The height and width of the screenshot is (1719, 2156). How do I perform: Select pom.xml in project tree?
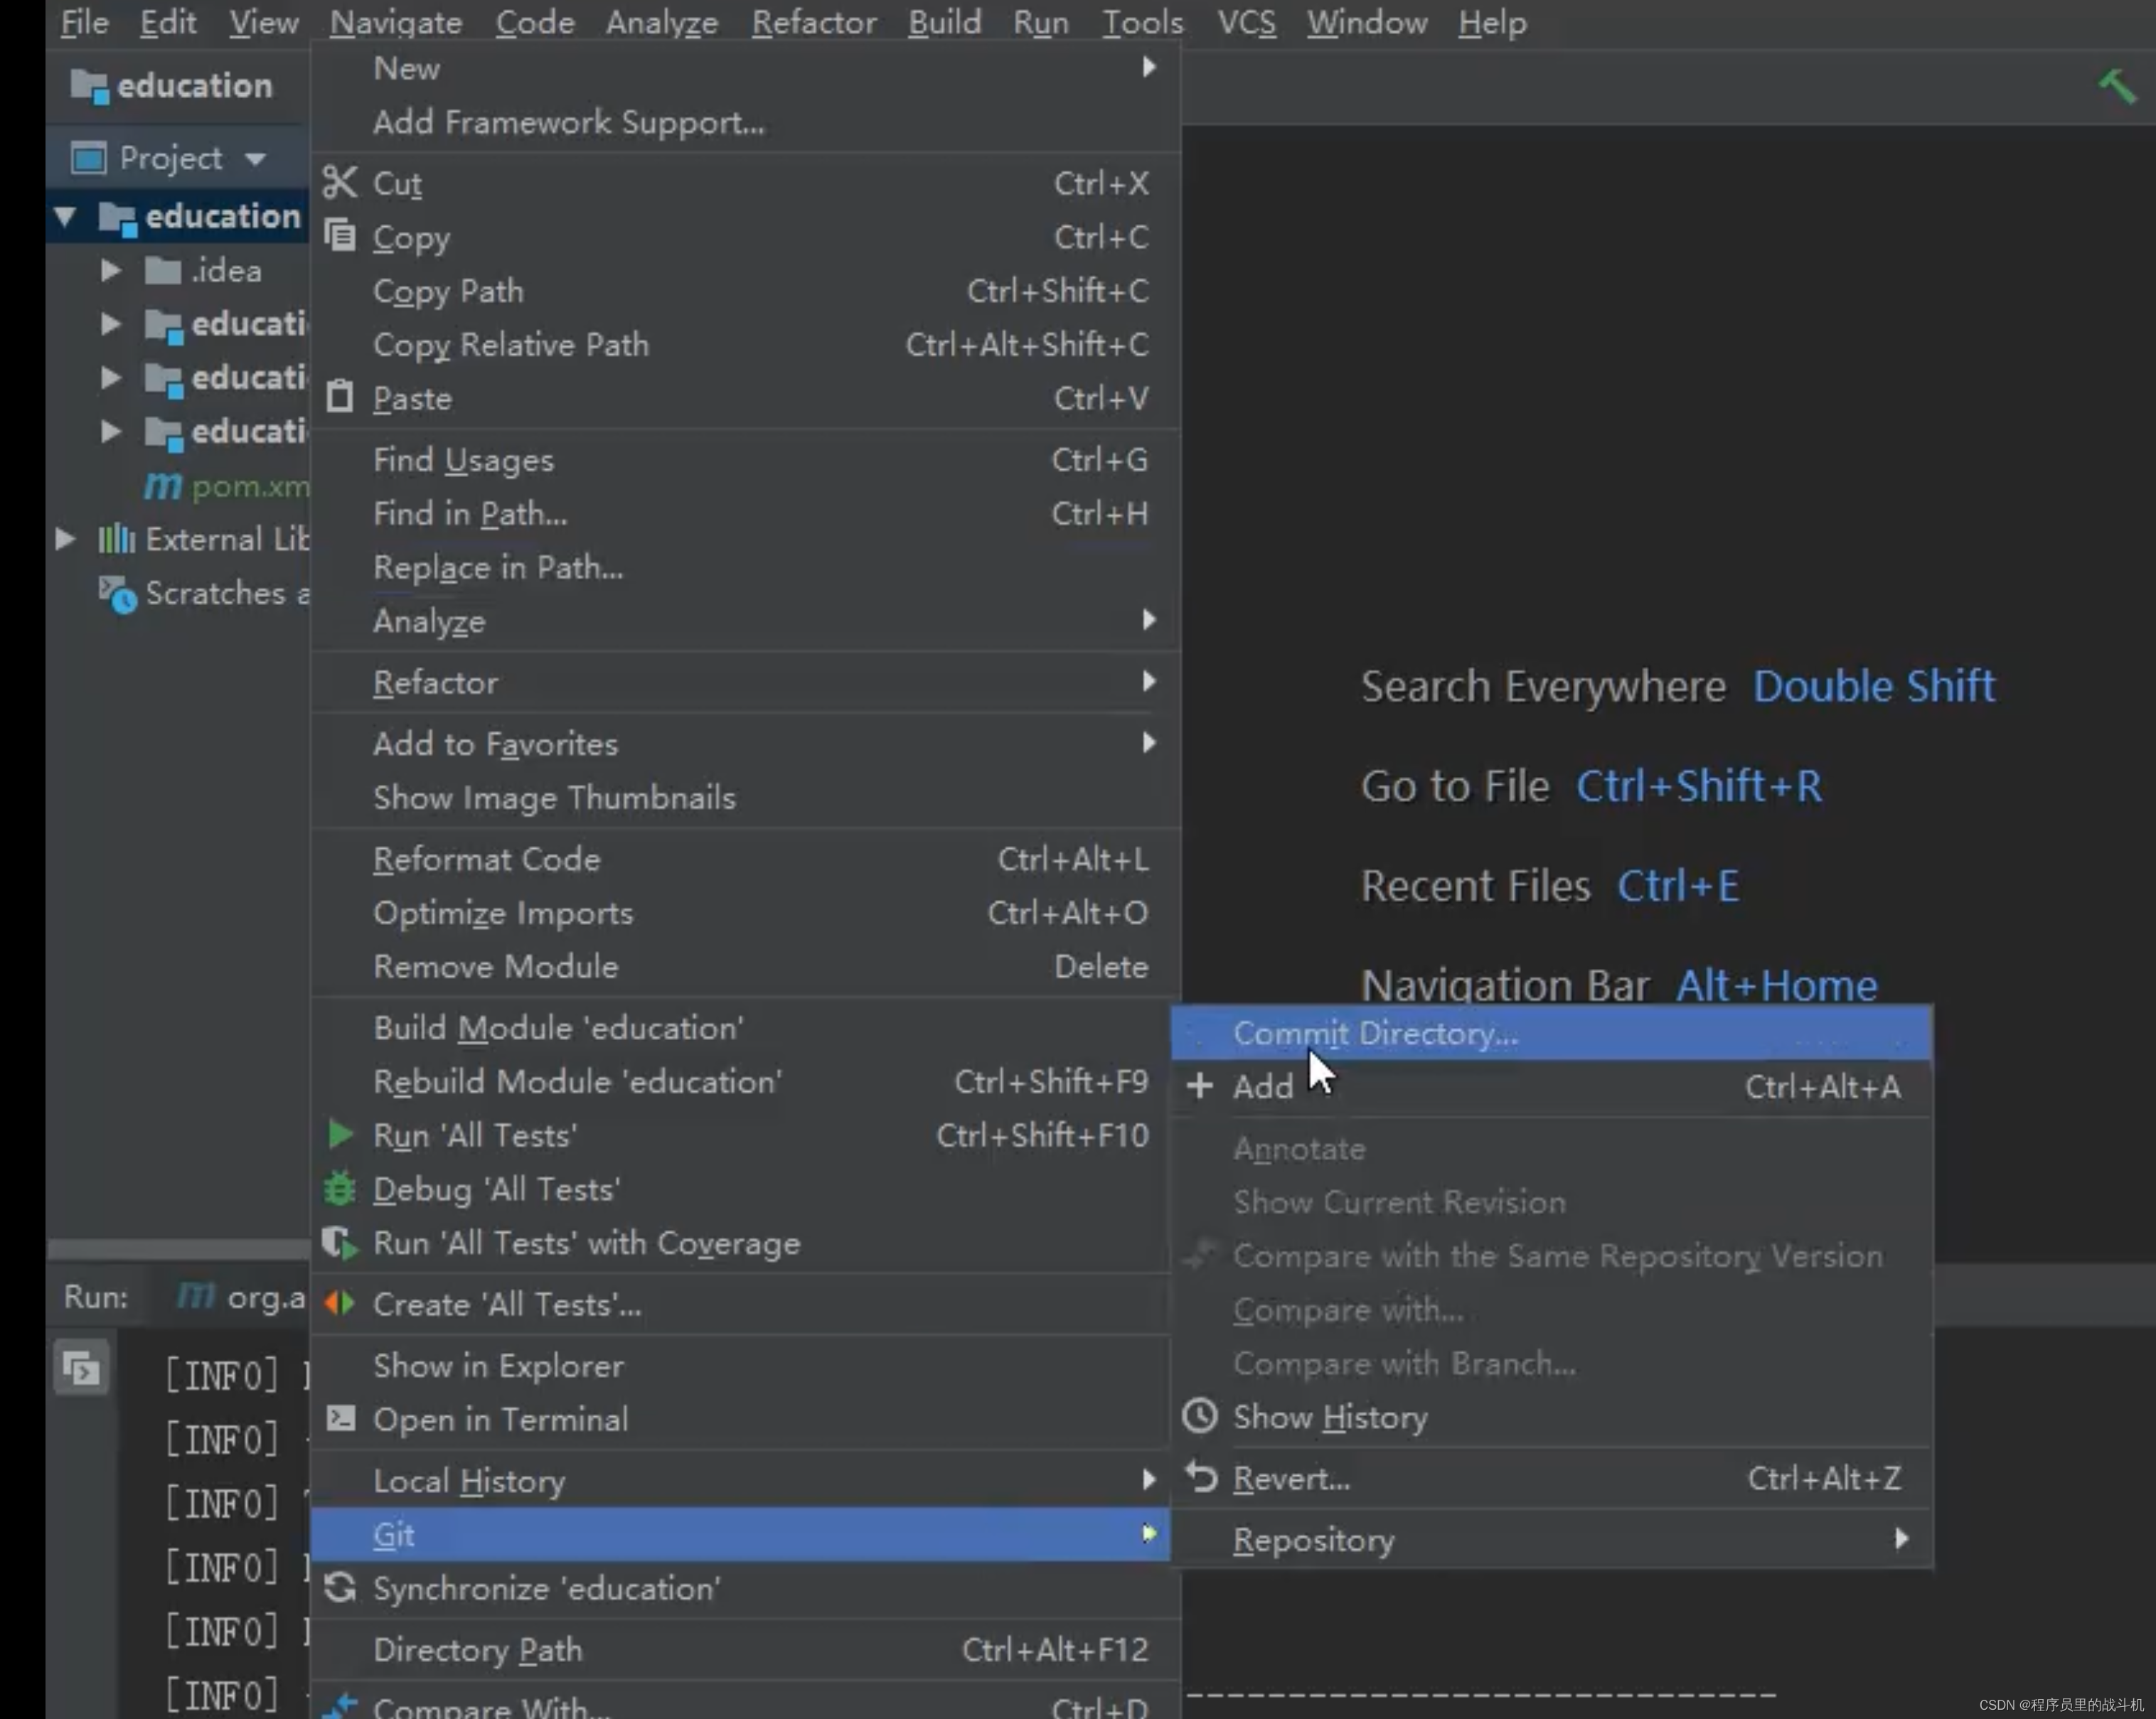click(250, 486)
